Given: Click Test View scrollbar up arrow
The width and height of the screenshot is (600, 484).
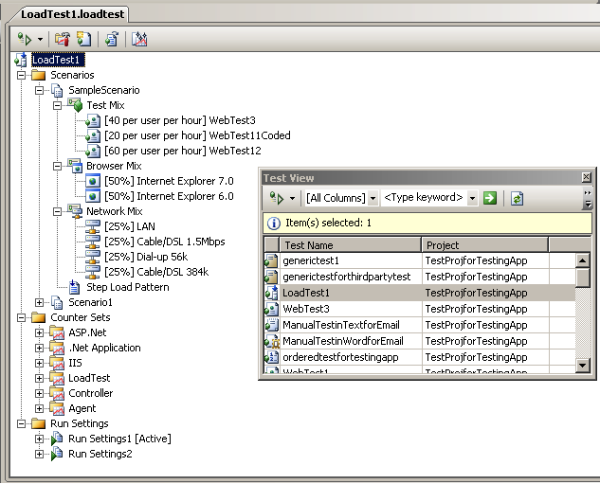Looking at the screenshot, I should click(x=583, y=261).
